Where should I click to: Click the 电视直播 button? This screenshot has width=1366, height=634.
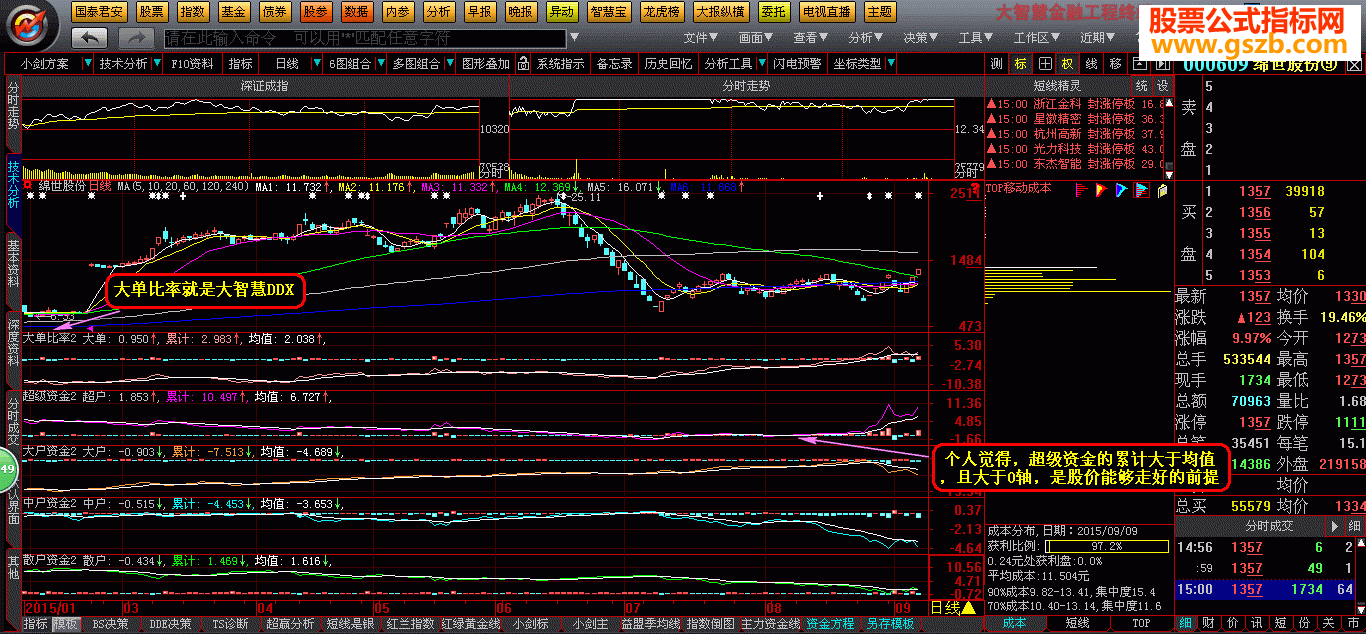pos(827,12)
